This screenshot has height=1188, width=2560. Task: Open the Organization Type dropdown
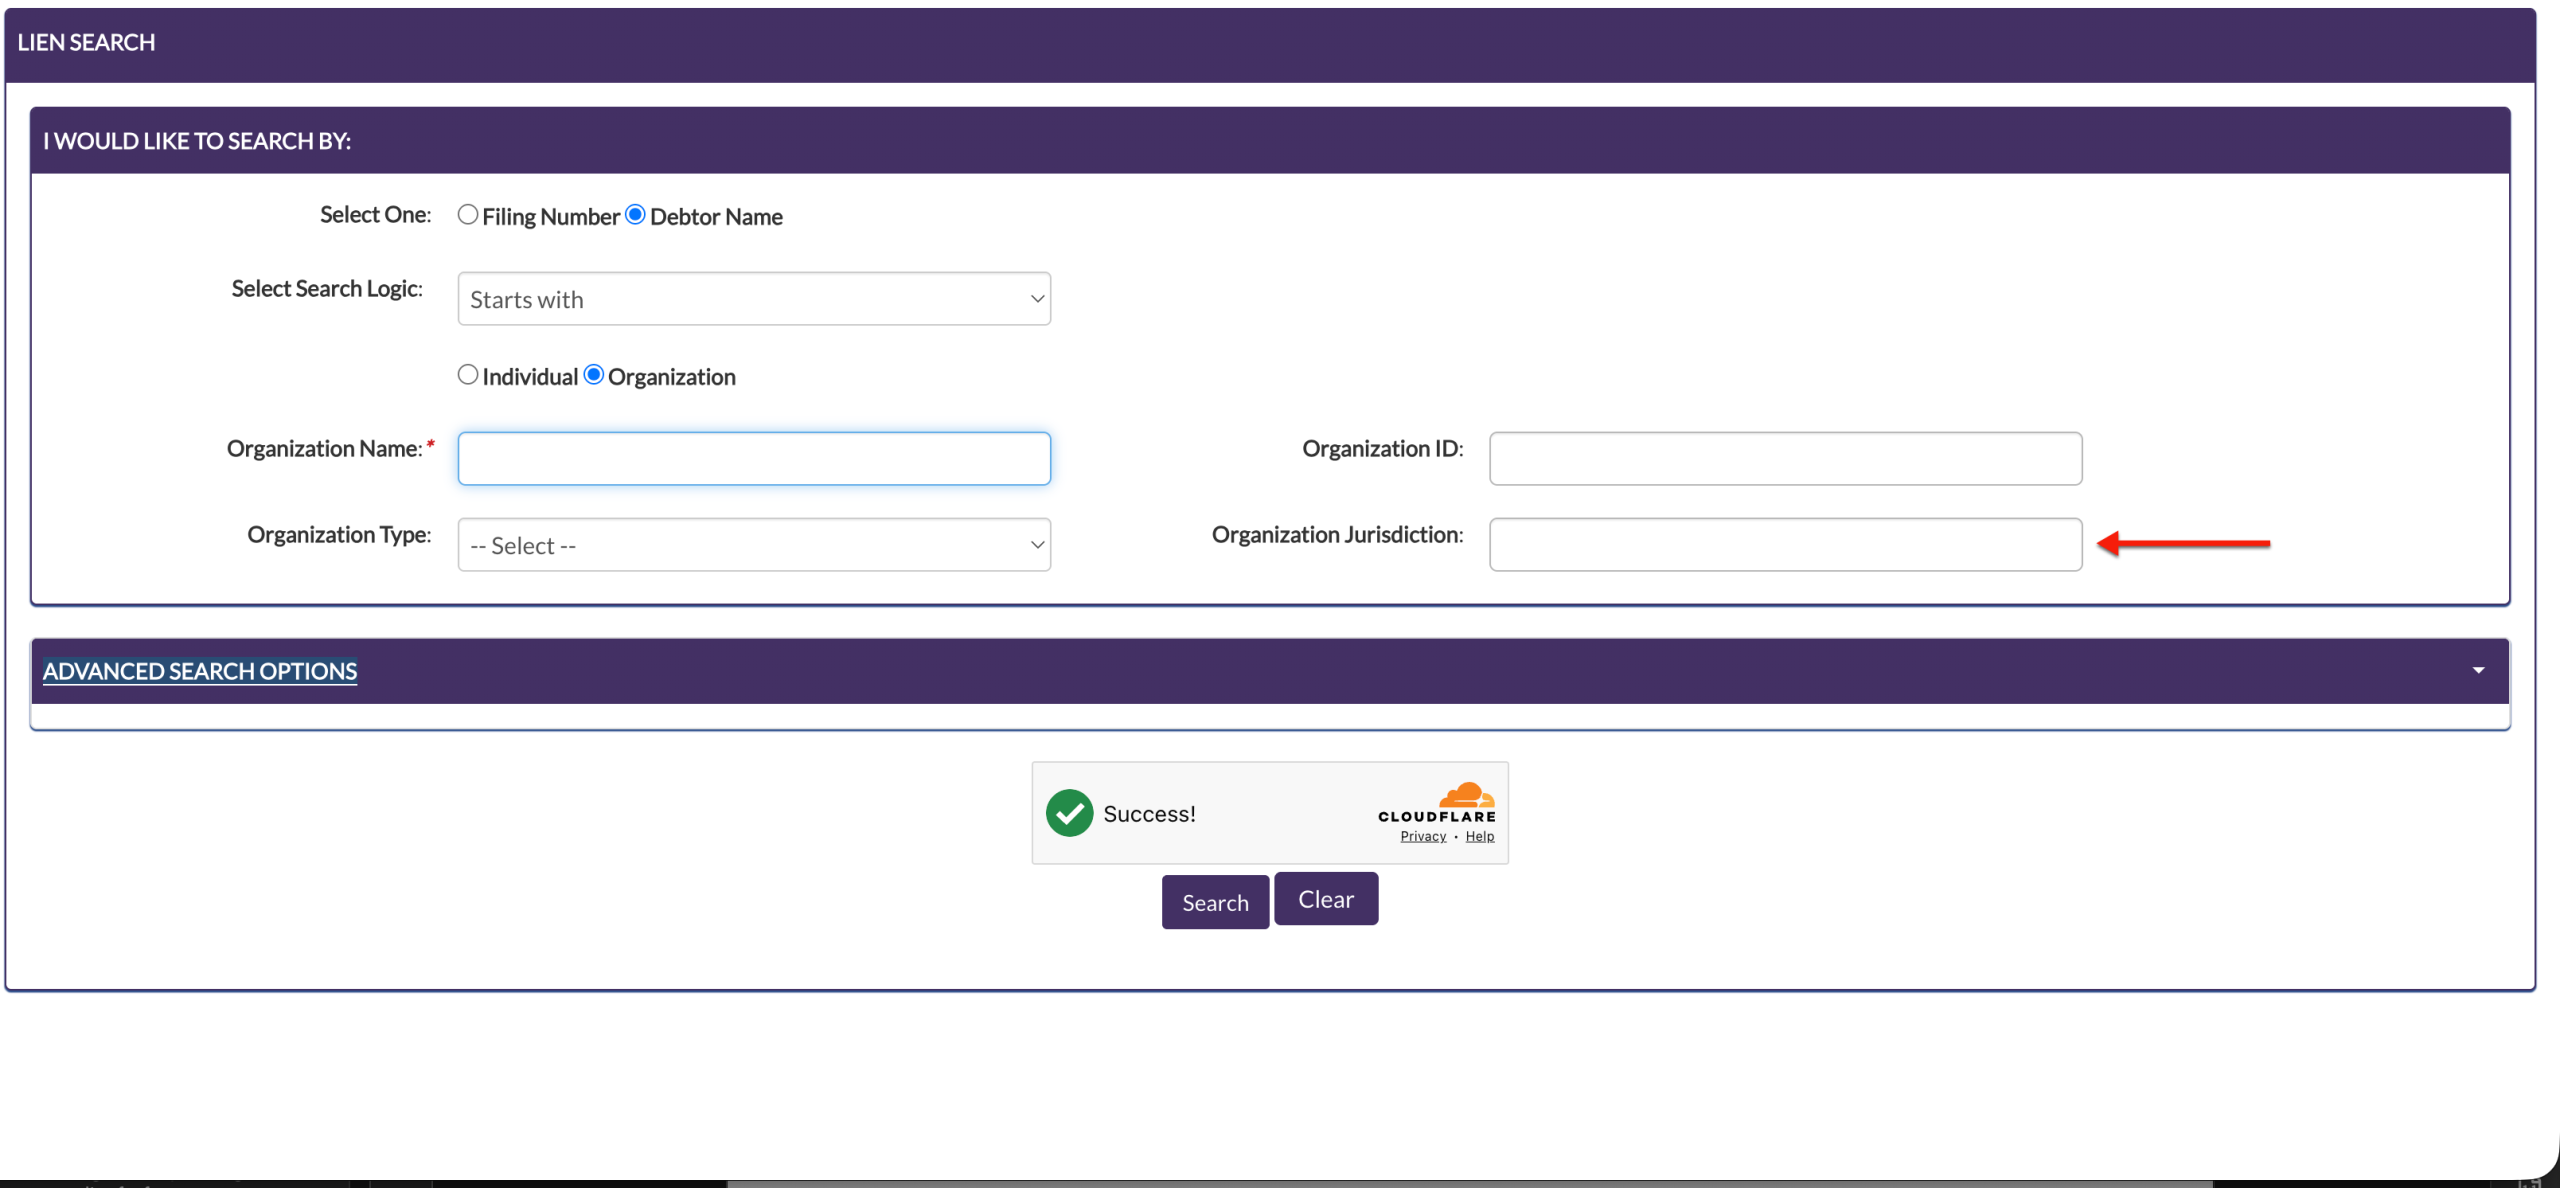[754, 545]
